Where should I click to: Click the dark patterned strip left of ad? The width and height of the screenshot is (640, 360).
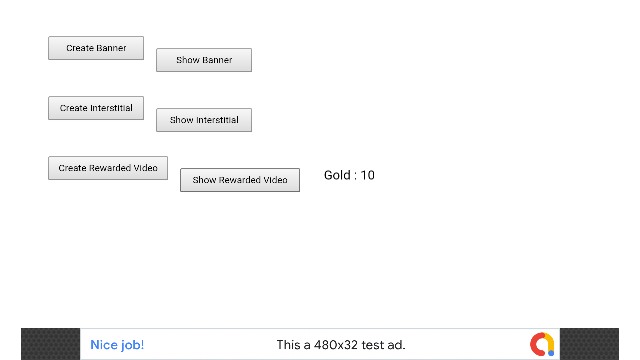(51, 344)
